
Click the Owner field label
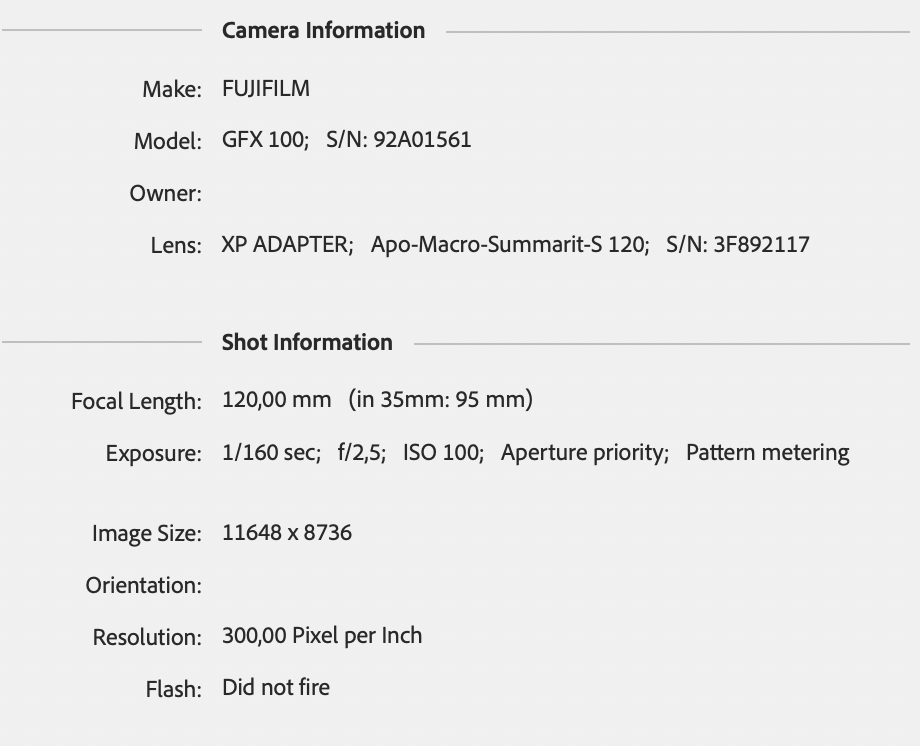click(x=165, y=193)
